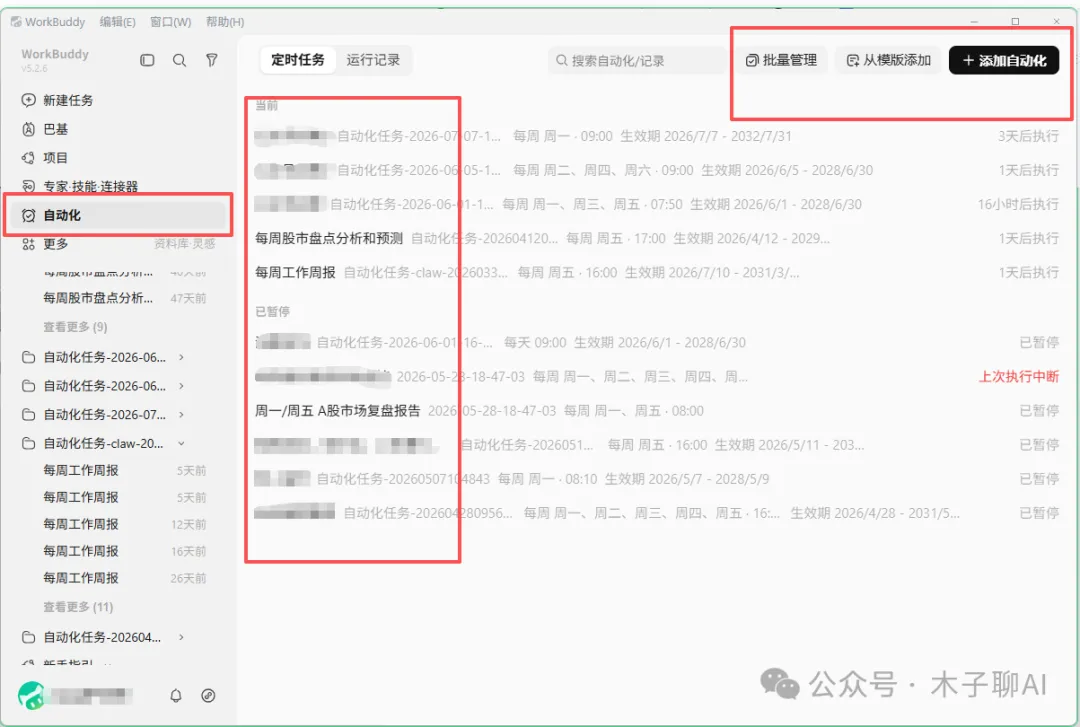
Task: Click the 添加自动化 button
Action: [x=1004, y=61]
